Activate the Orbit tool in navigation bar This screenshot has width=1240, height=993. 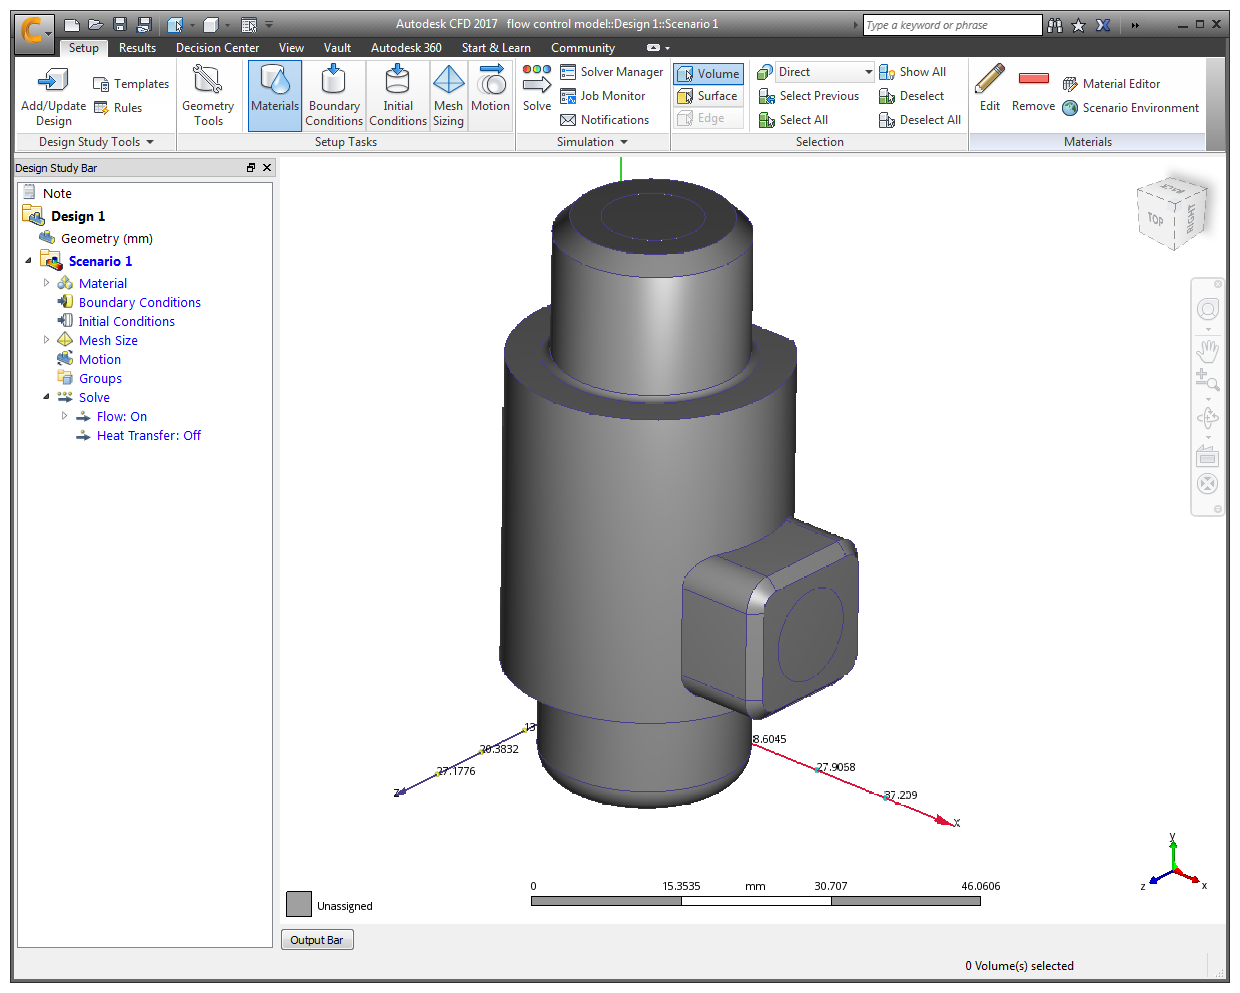1208,418
